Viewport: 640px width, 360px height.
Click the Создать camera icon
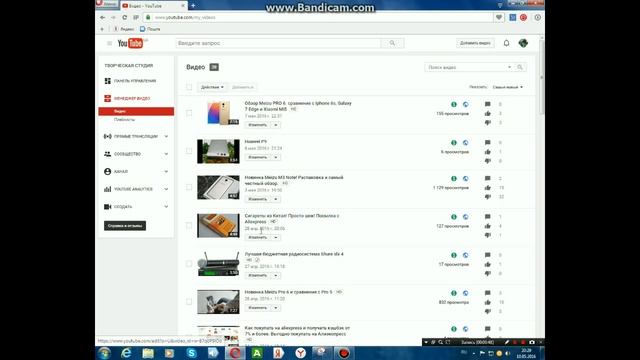[x=107, y=207]
